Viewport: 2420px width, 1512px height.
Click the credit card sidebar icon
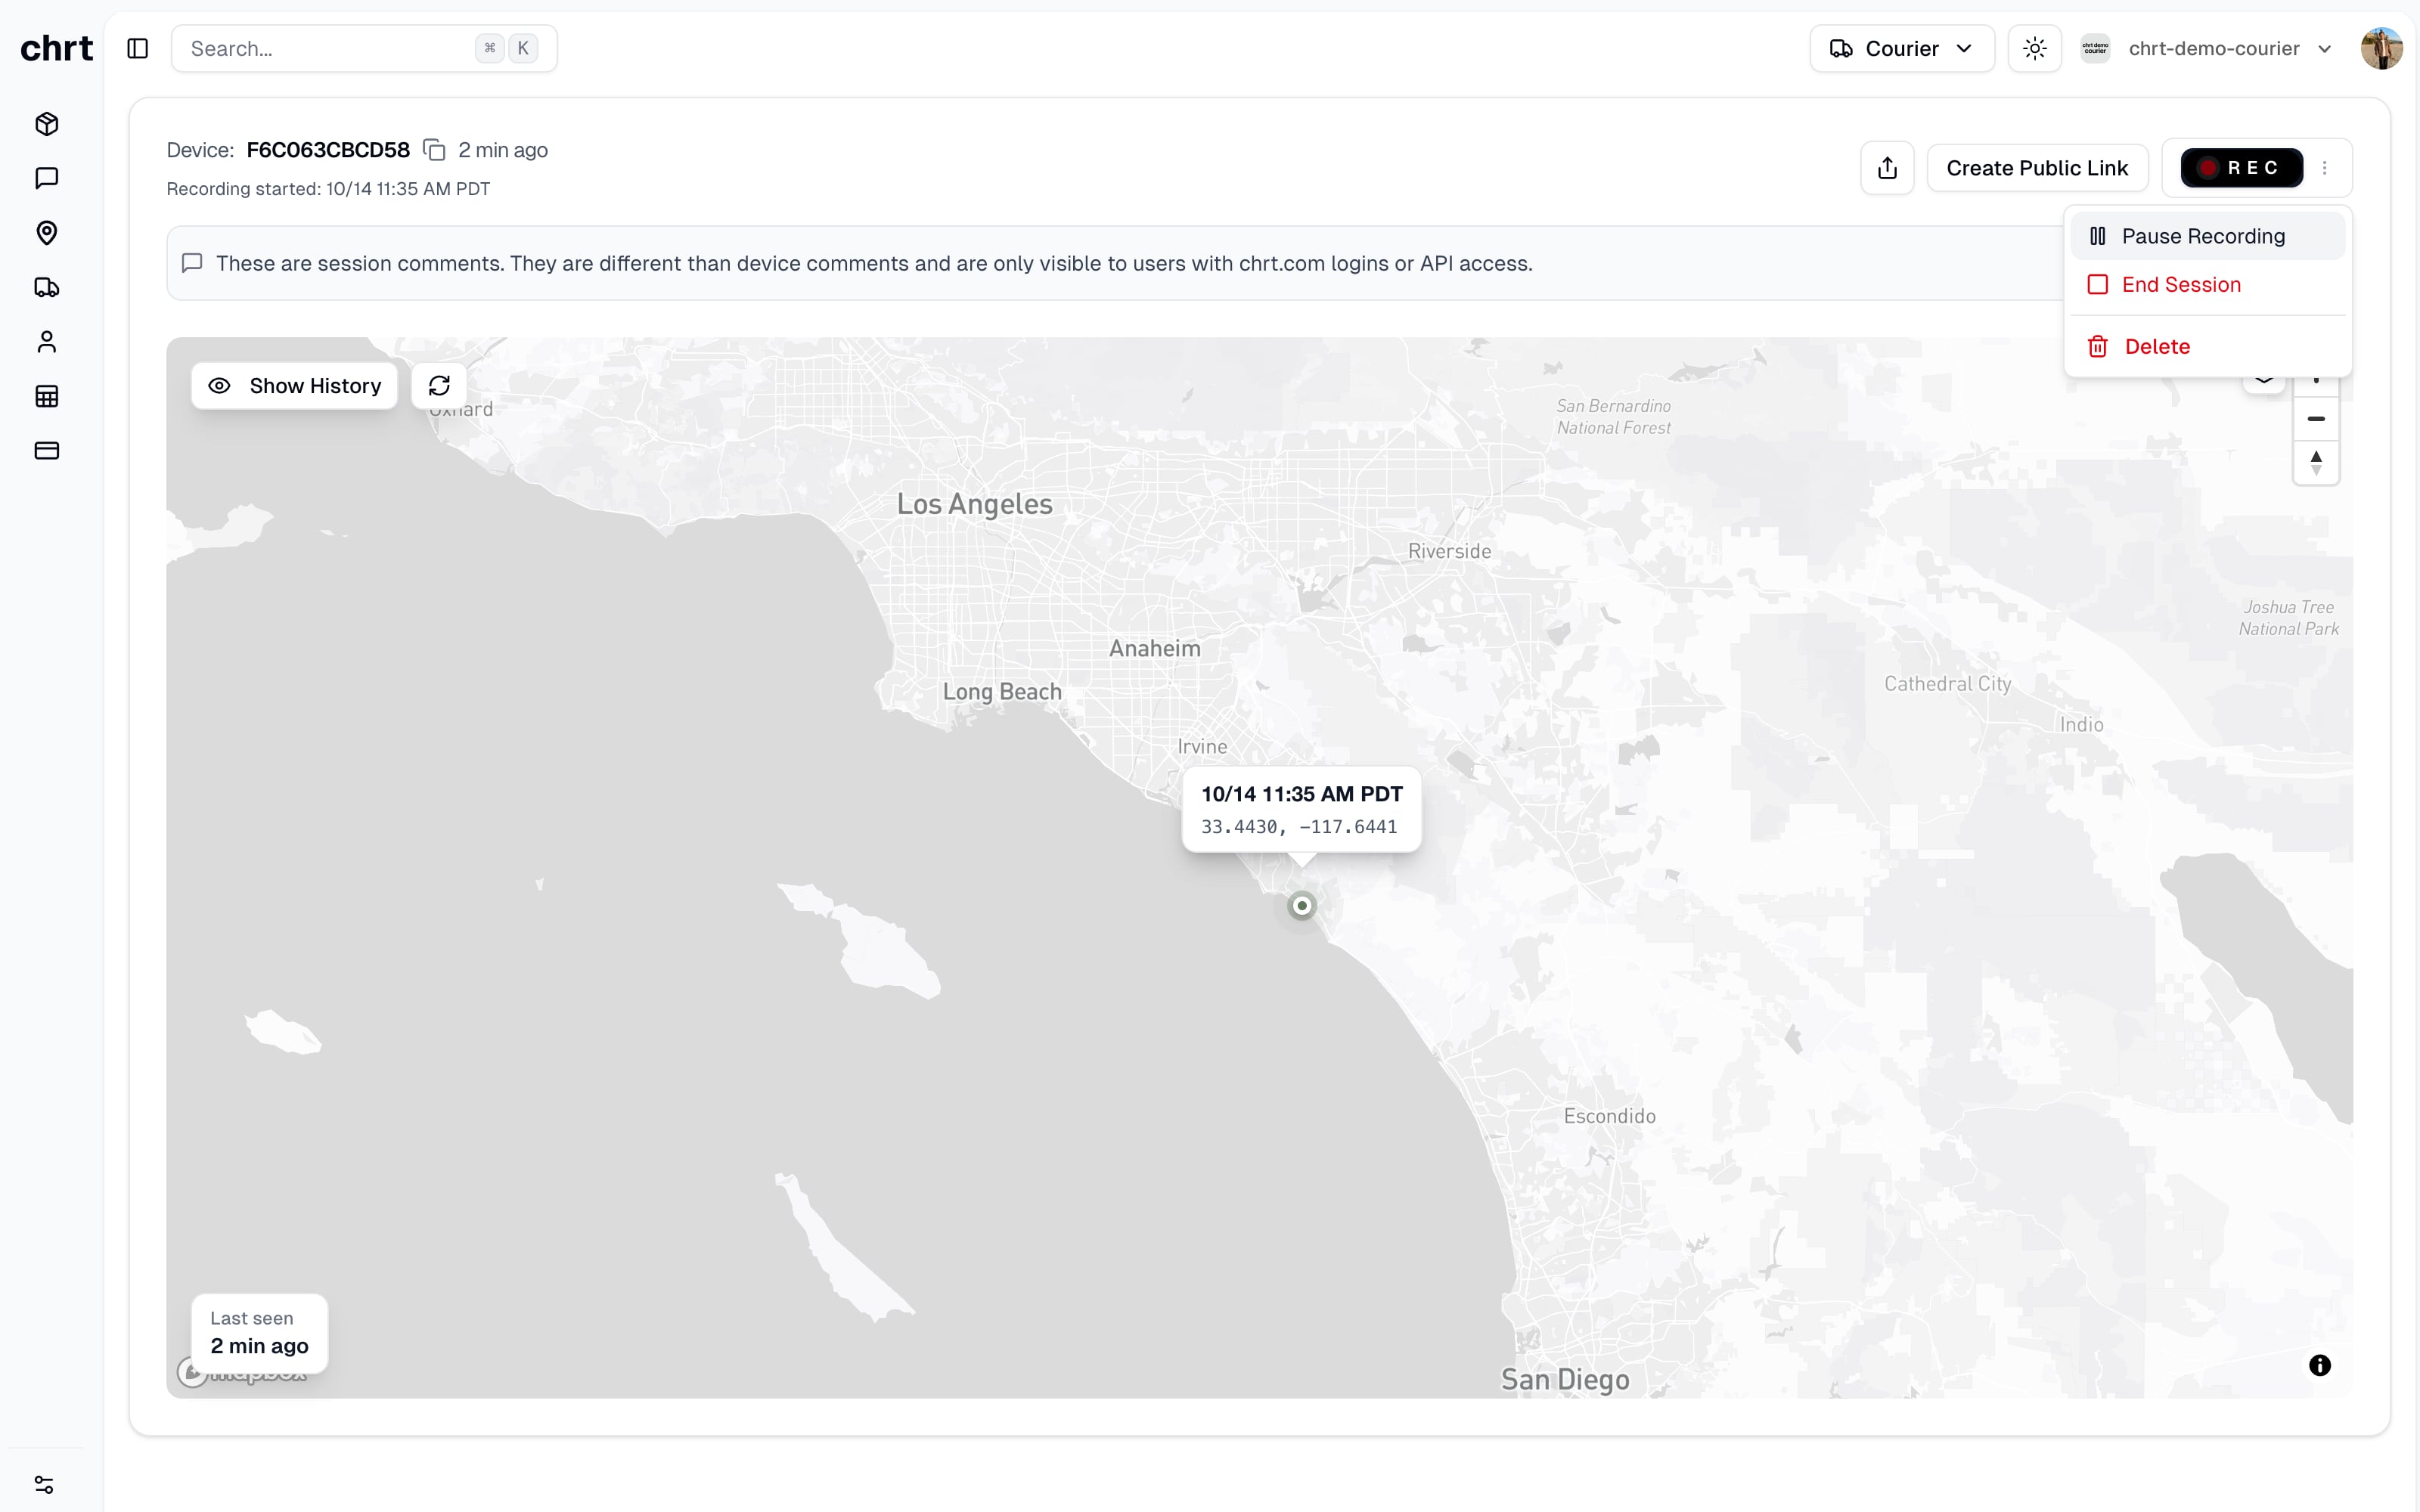coord(46,451)
